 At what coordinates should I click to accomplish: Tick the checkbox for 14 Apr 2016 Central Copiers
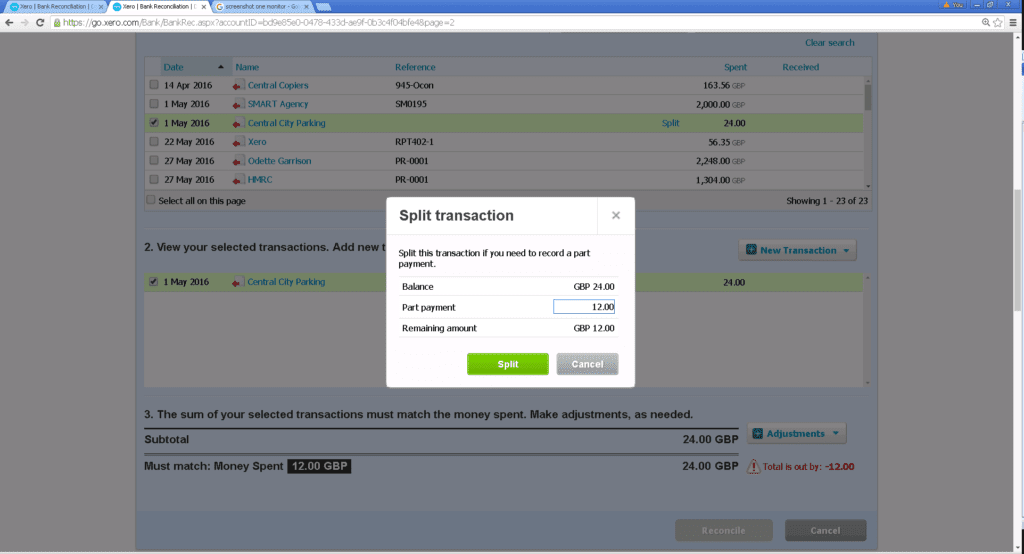pyautogui.click(x=154, y=85)
